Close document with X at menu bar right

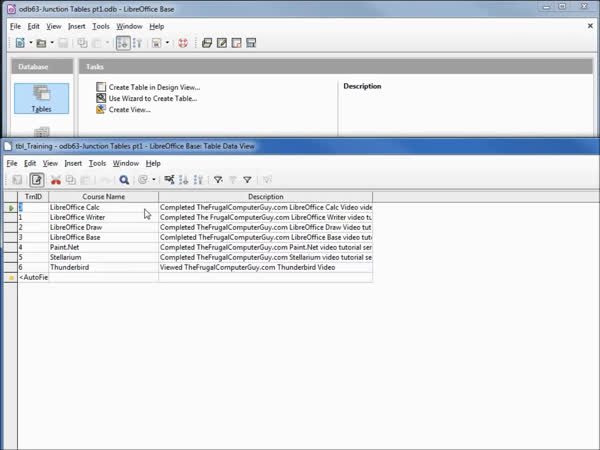(590, 26)
